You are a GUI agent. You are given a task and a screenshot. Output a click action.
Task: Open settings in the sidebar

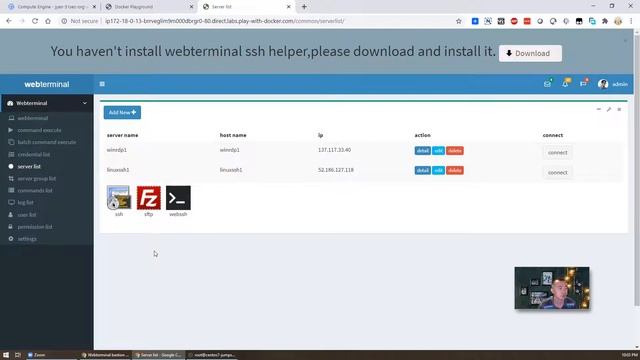27,239
